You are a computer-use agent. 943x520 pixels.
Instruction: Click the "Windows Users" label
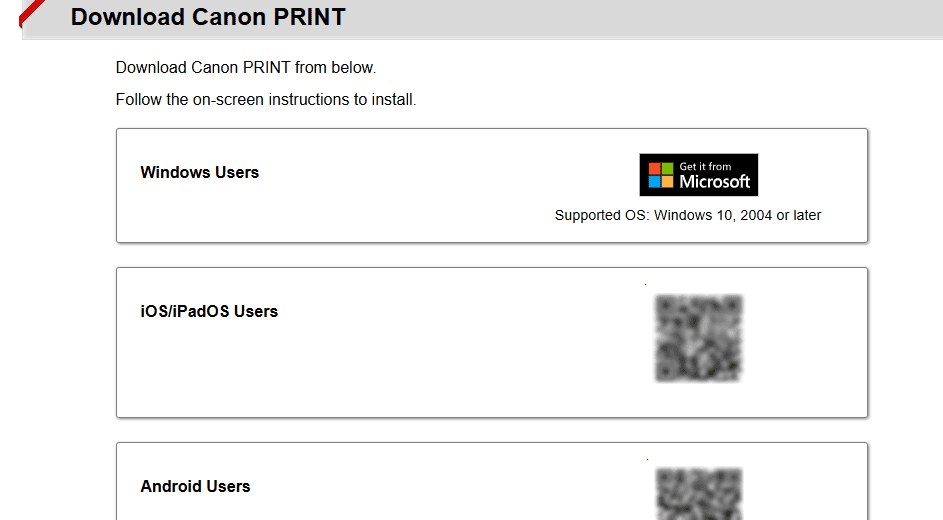199,172
